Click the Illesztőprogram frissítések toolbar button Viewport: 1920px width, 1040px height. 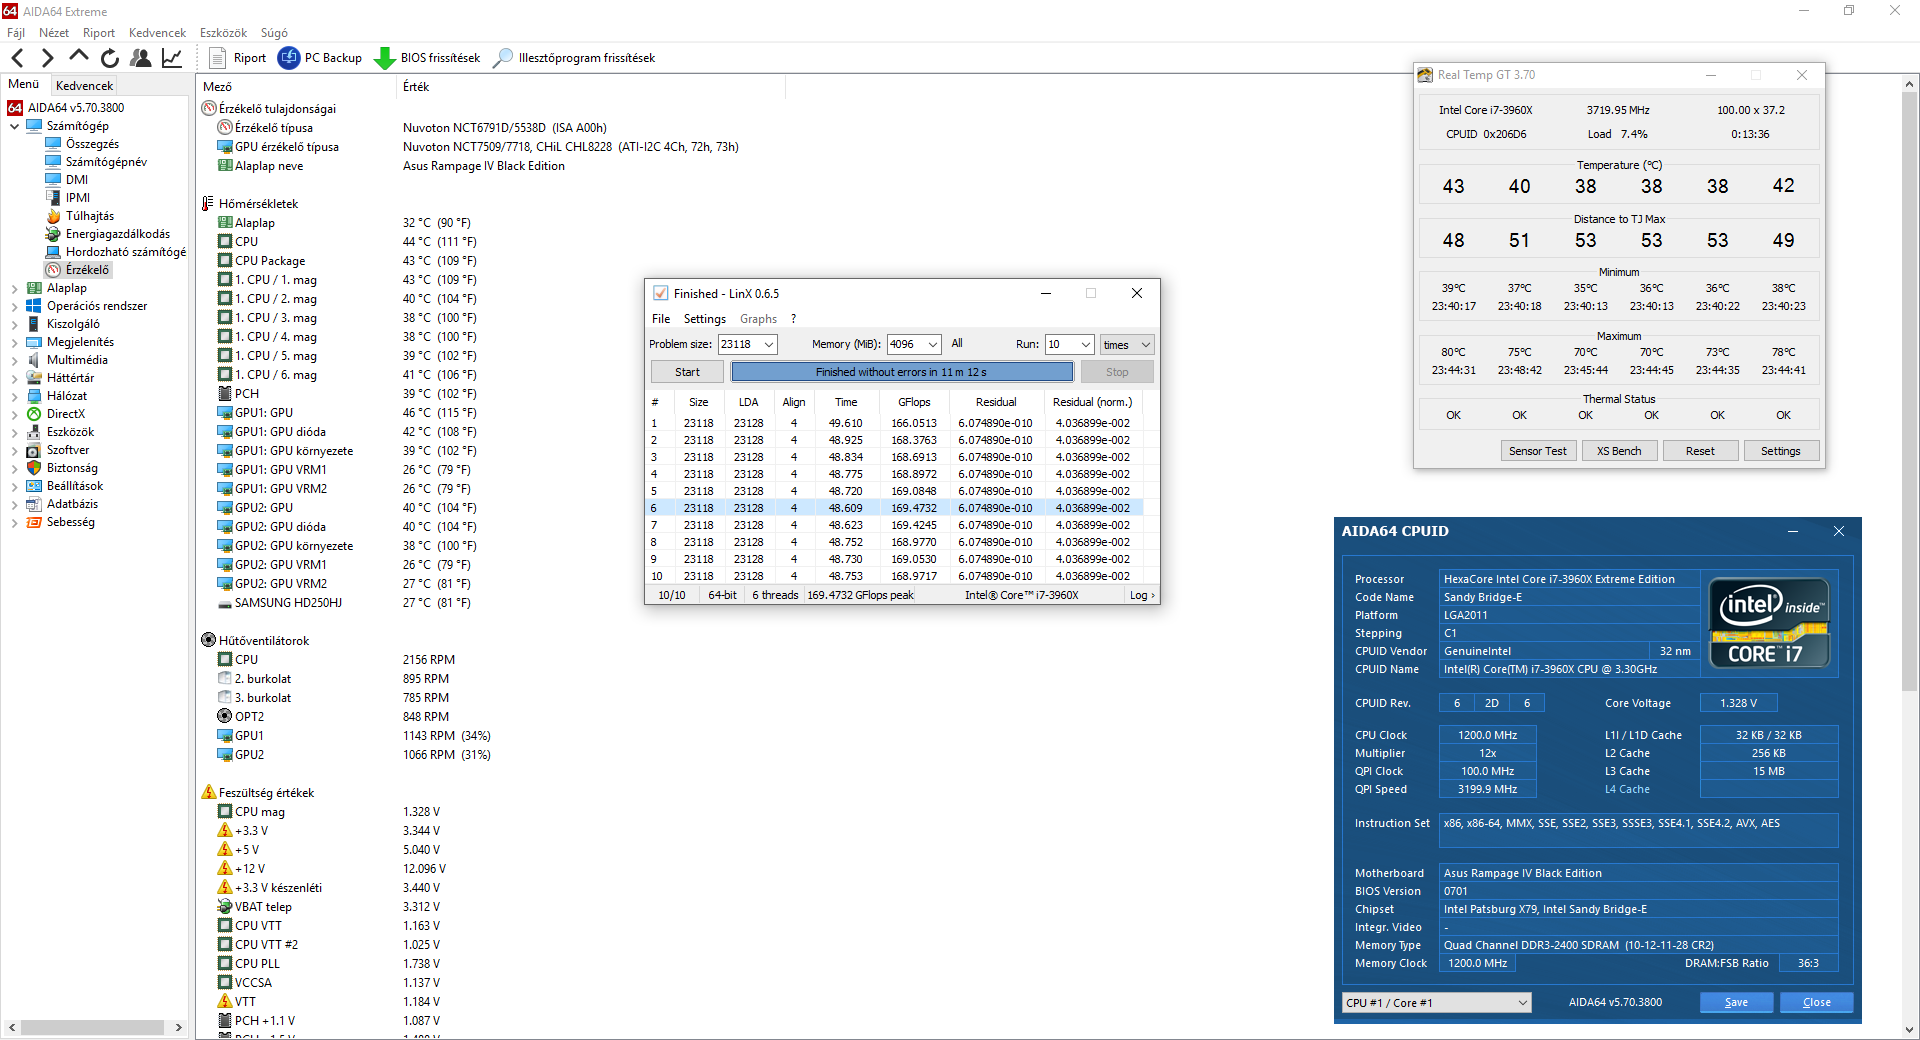pos(574,58)
